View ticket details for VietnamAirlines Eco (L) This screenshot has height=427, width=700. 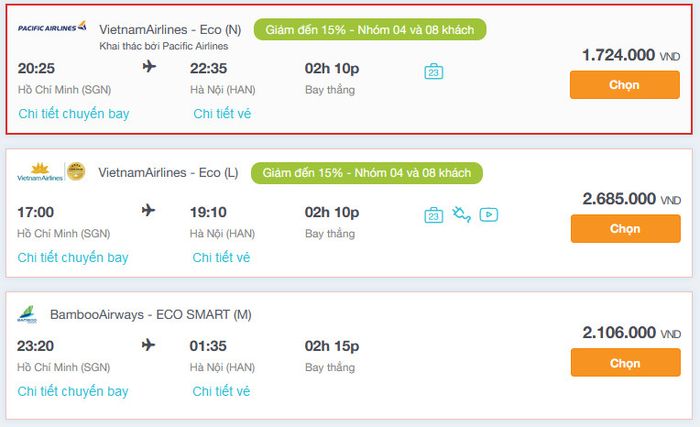coord(221,258)
